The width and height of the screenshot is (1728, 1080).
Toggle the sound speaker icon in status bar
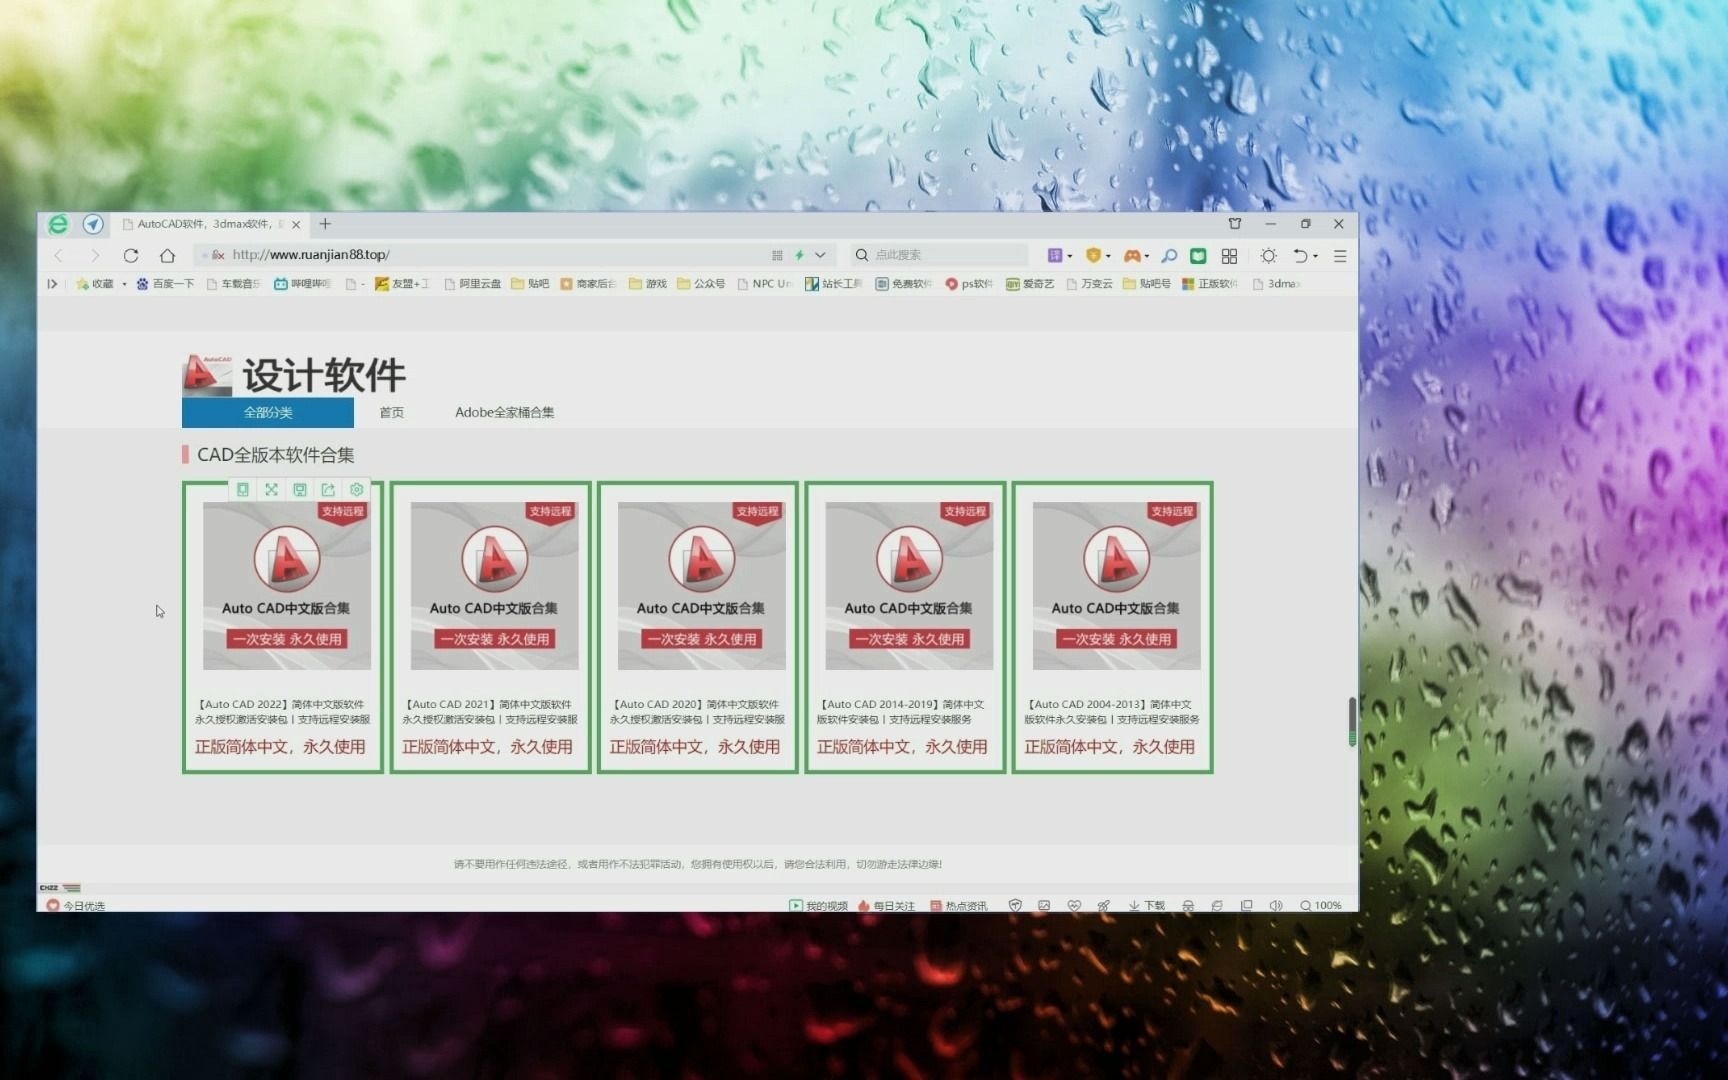pos(1276,906)
